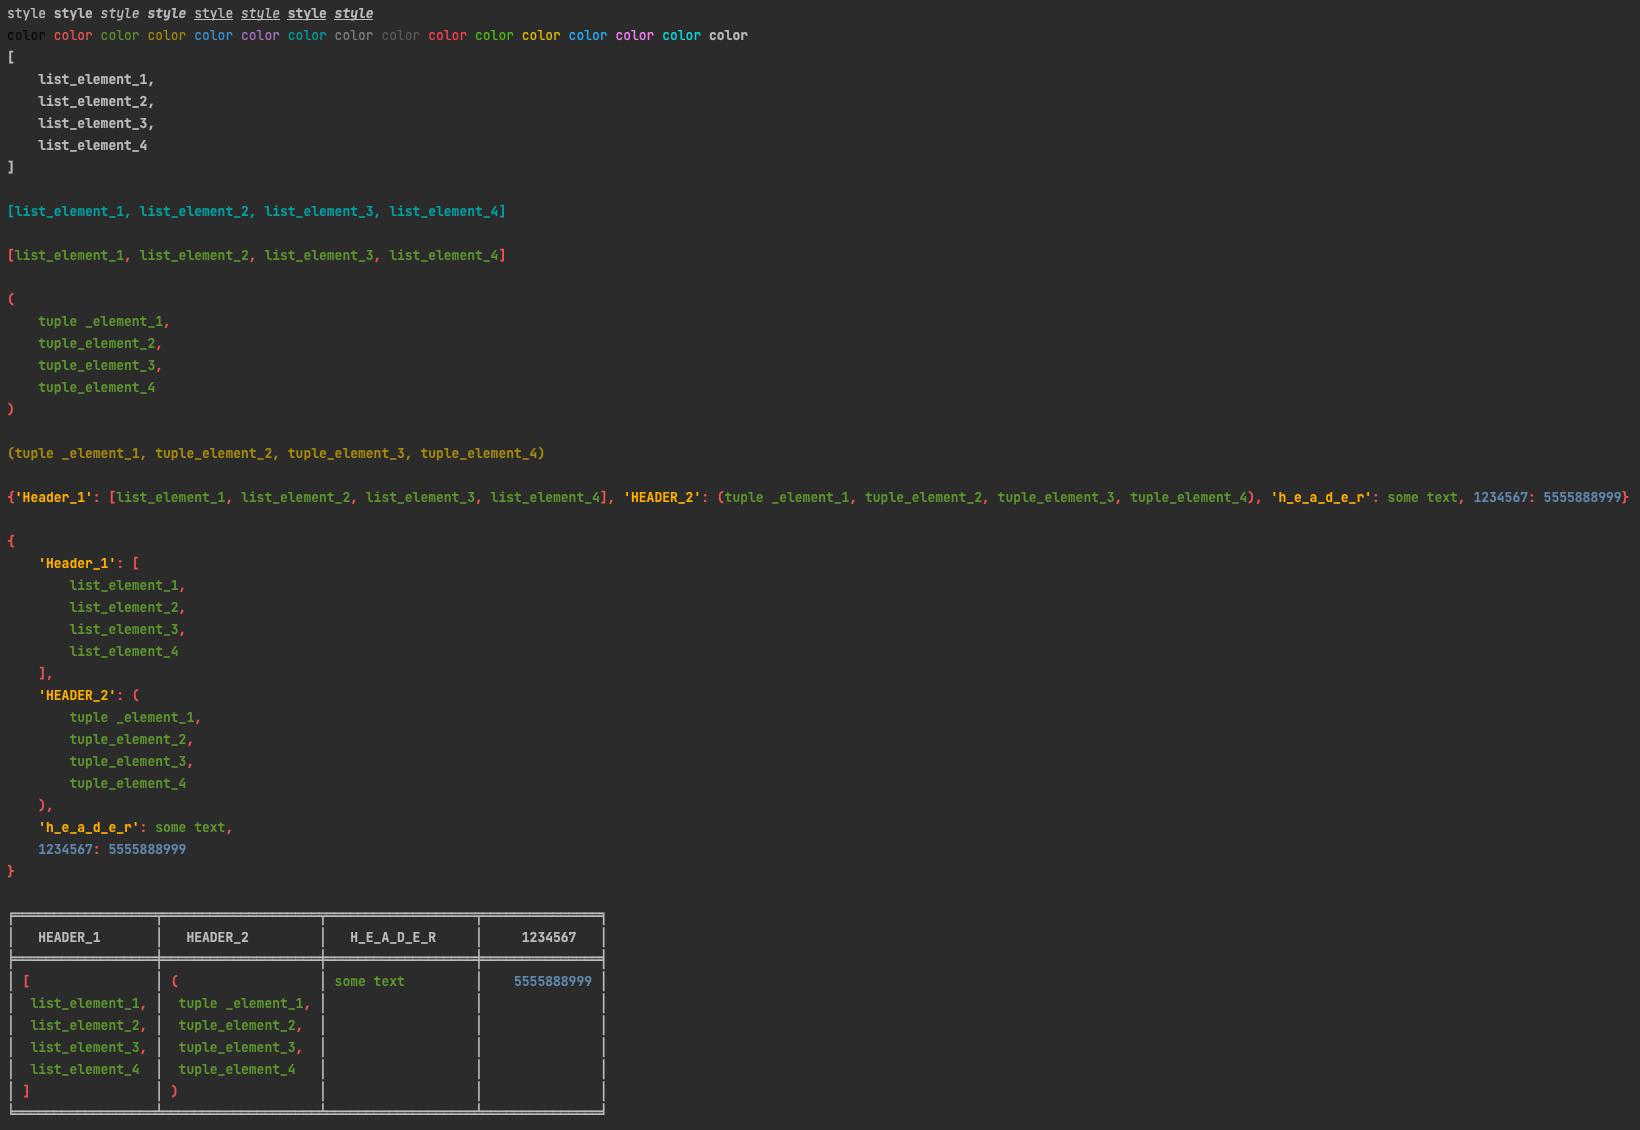This screenshot has width=1640, height=1130.
Task: Click 'tuple _element_1,' inside the table
Action: point(244,1003)
